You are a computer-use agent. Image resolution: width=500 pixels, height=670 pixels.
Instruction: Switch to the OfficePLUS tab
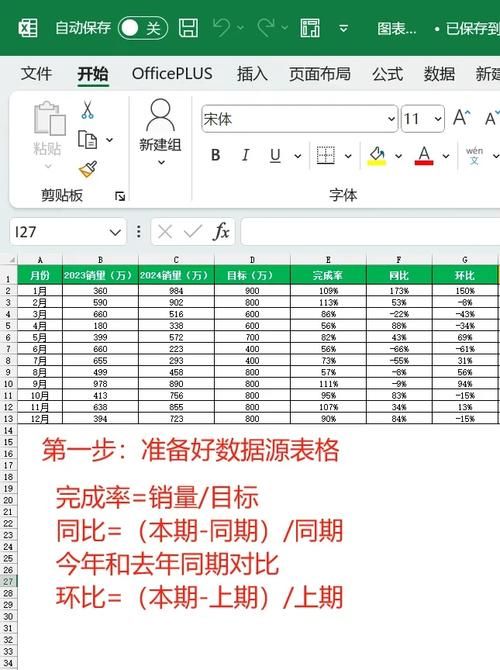tap(172, 74)
